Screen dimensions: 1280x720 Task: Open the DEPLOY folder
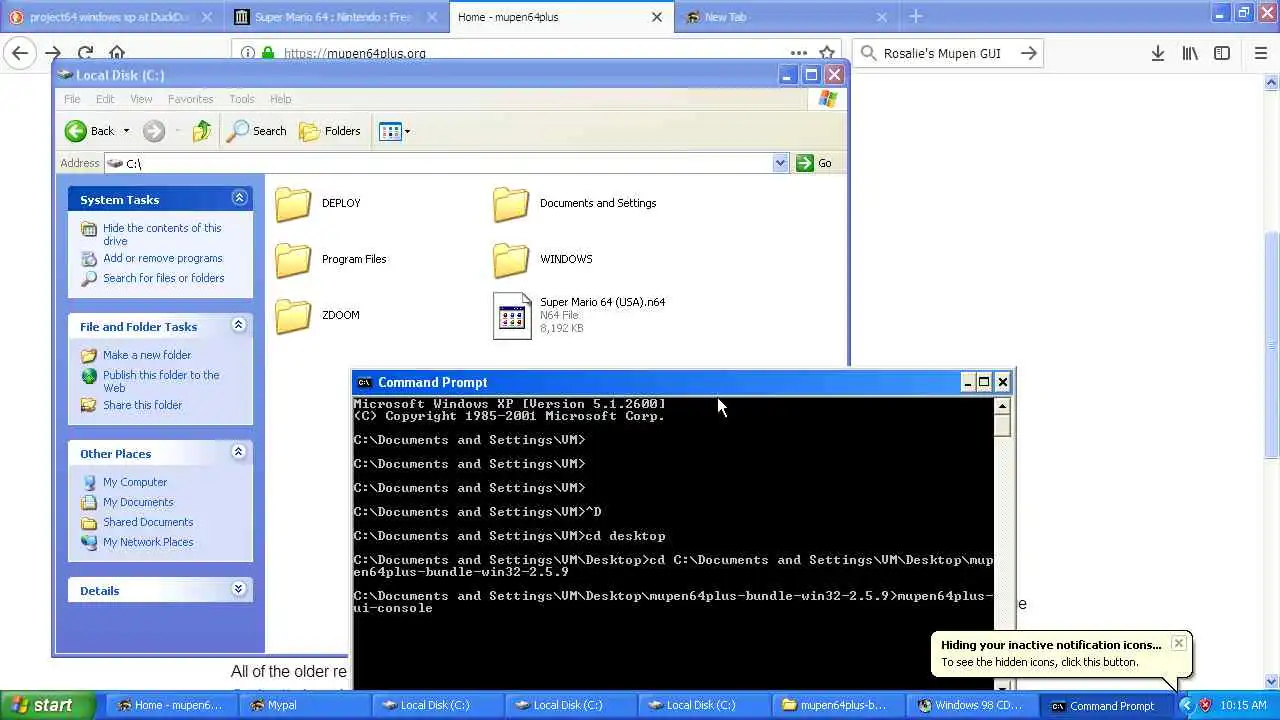(x=318, y=203)
